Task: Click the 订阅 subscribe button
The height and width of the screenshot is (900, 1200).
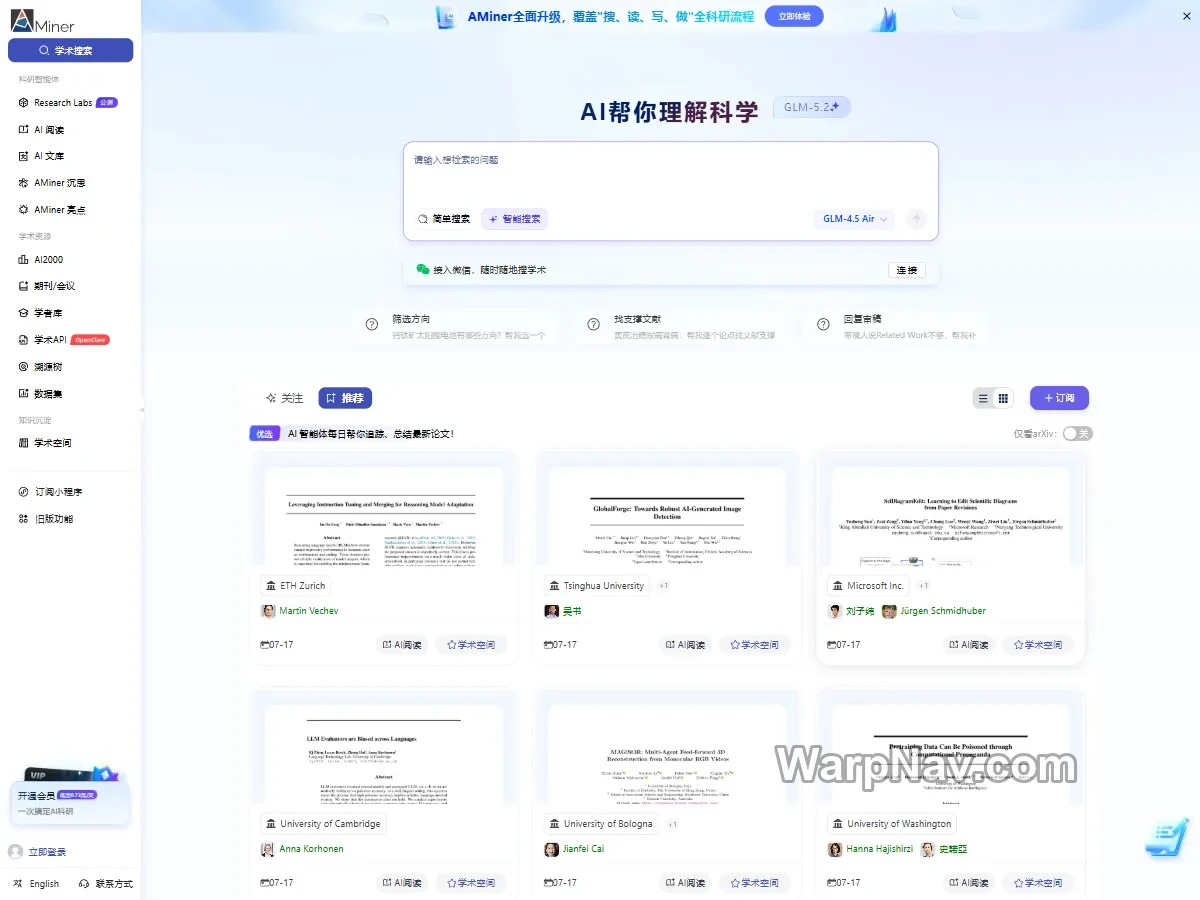Action: (1059, 398)
